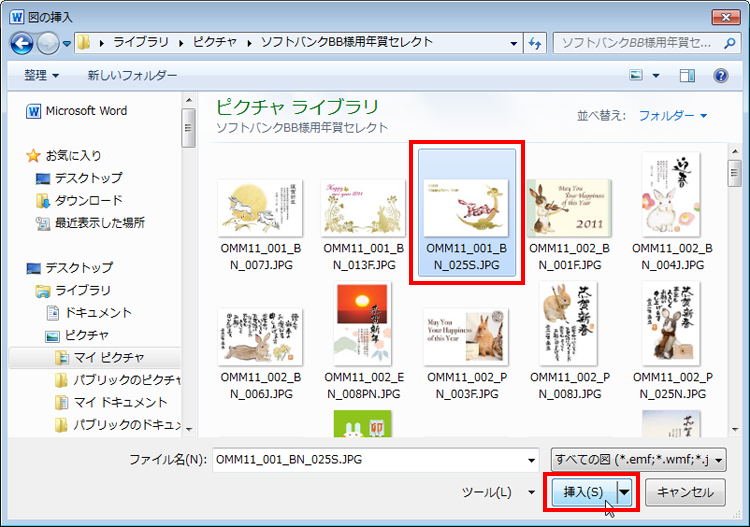The height and width of the screenshot is (527, 750).
Task: Select ドキュメント in the folder tree
Action: point(89,313)
